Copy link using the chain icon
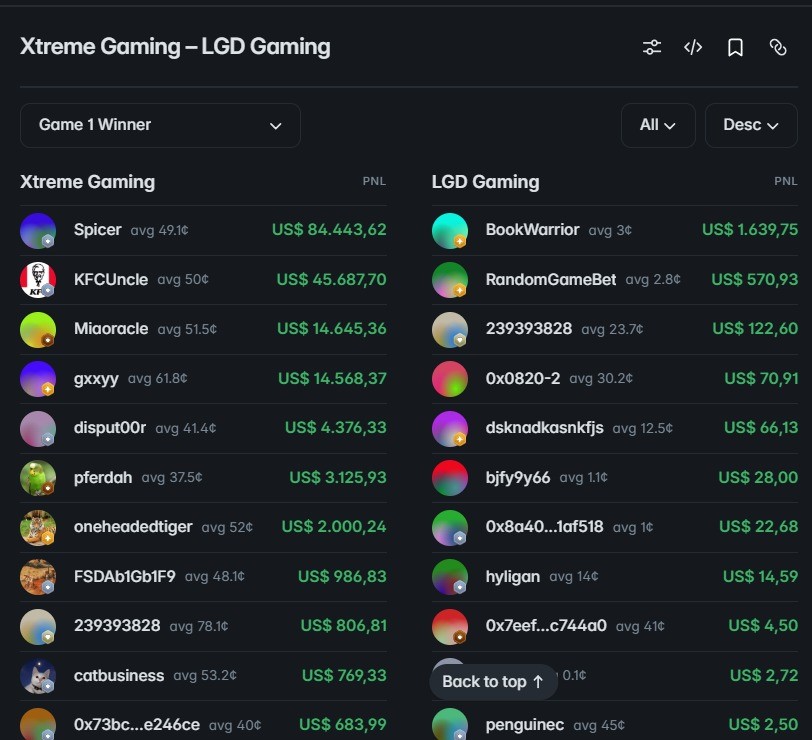 [x=778, y=47]
